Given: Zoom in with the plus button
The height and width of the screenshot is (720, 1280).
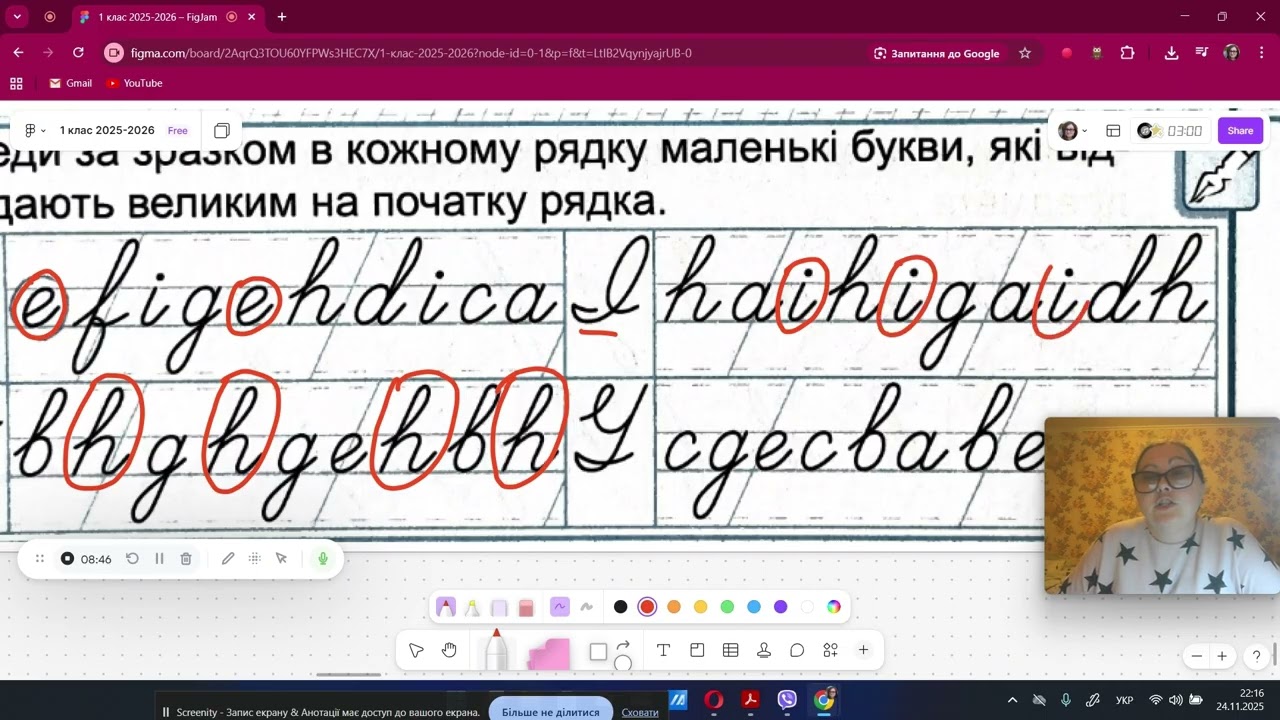Looking at the screenshot, I should click(1222, 657).
